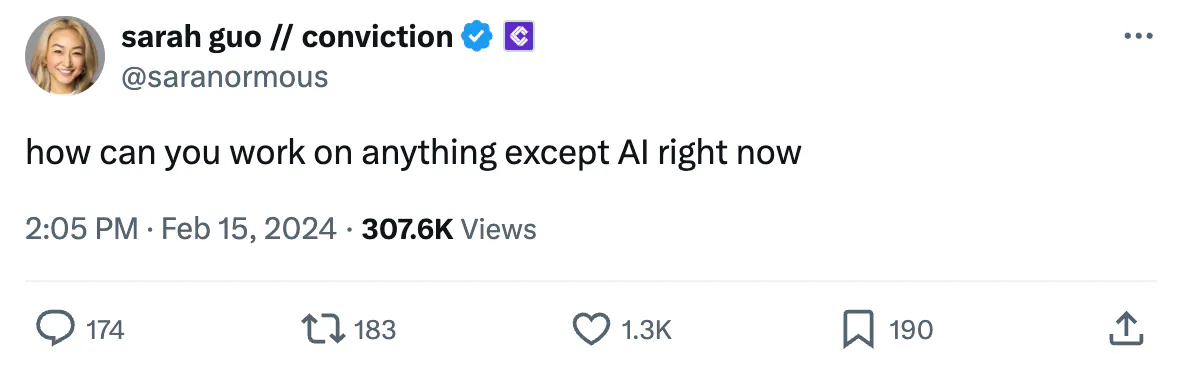1188x374 pixels.
Task: Click the tweet text about working on AI
Action: (414, 154)
